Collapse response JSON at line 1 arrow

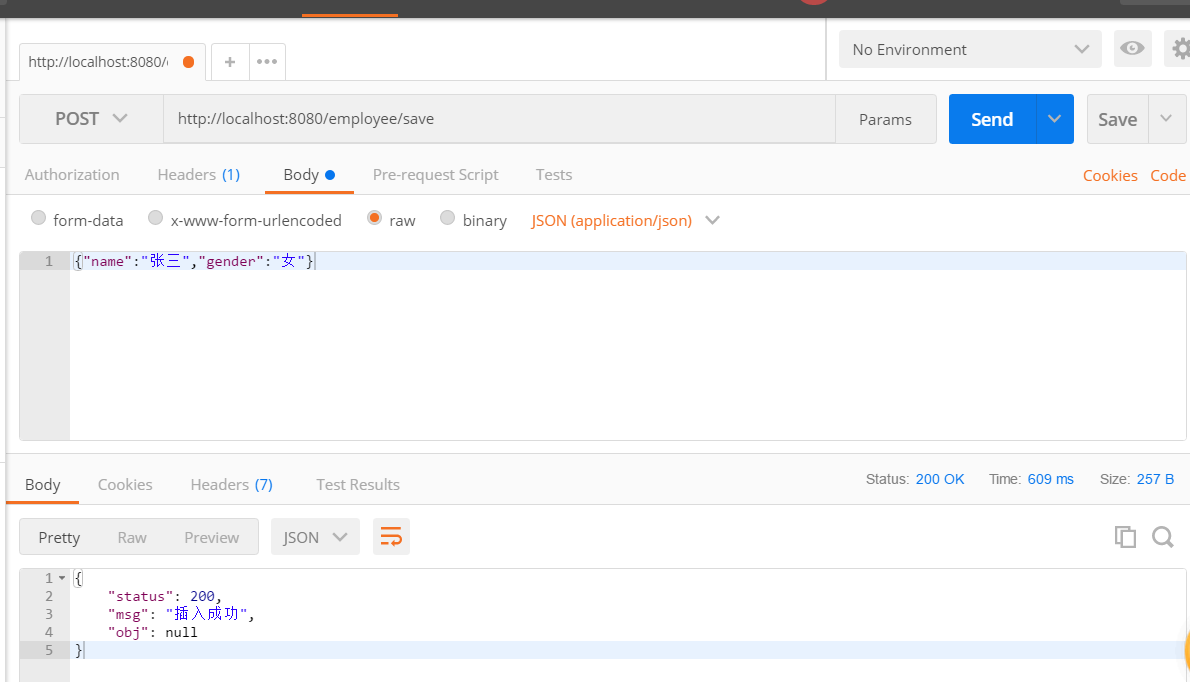(x=62, y=578)
